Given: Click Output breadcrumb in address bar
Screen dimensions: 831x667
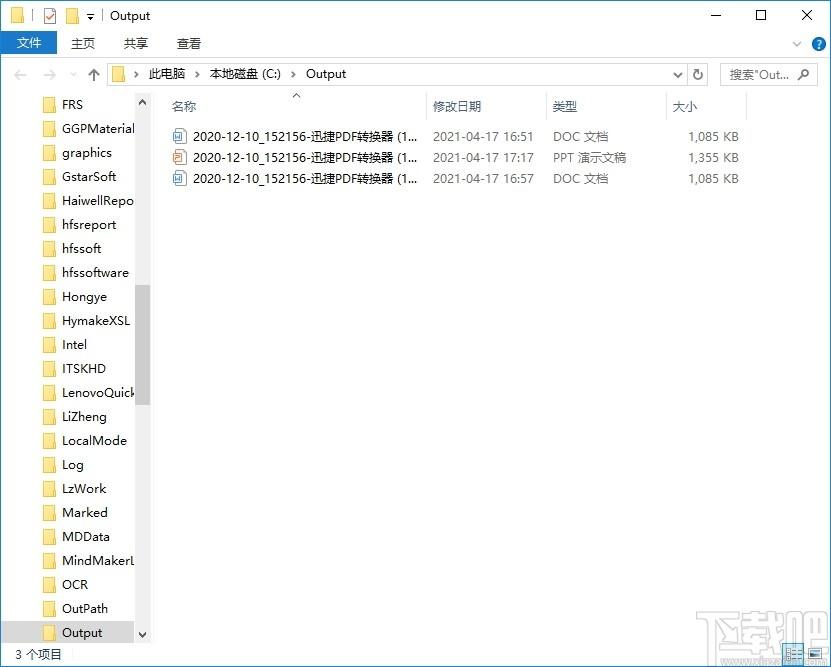Looking at the screenshot, I should (x=326, y=74).
